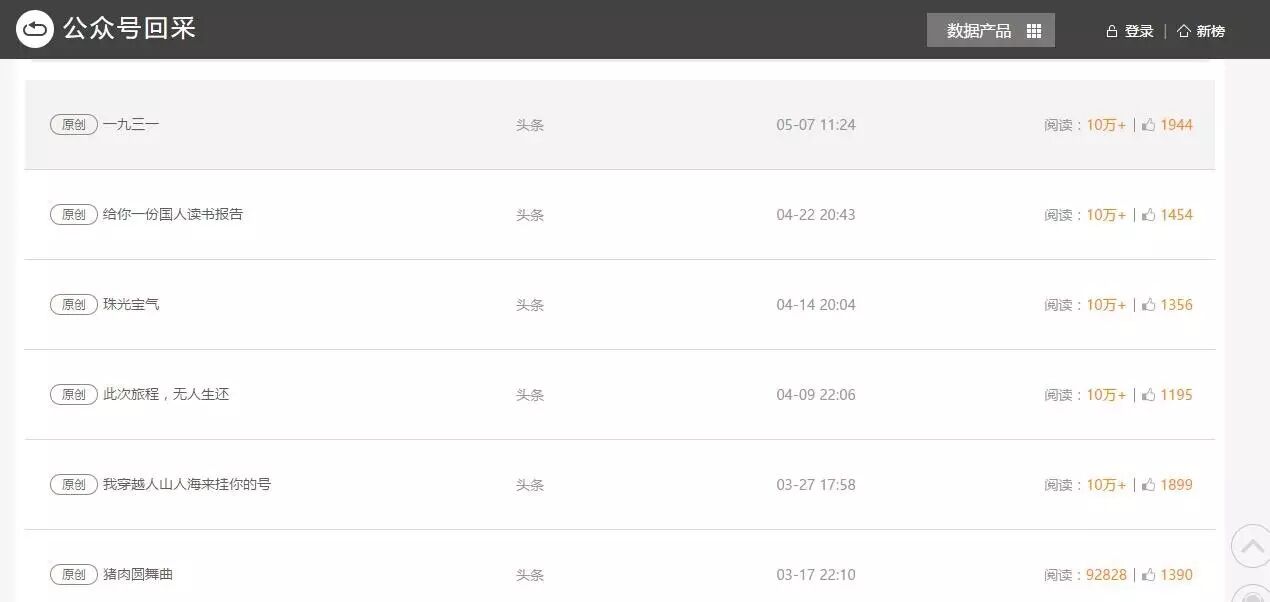Click thumbs-up icon for 一九三一 article
Image resolution: width=1270 pixels, height=602 pixels.
pos(1148,125)
